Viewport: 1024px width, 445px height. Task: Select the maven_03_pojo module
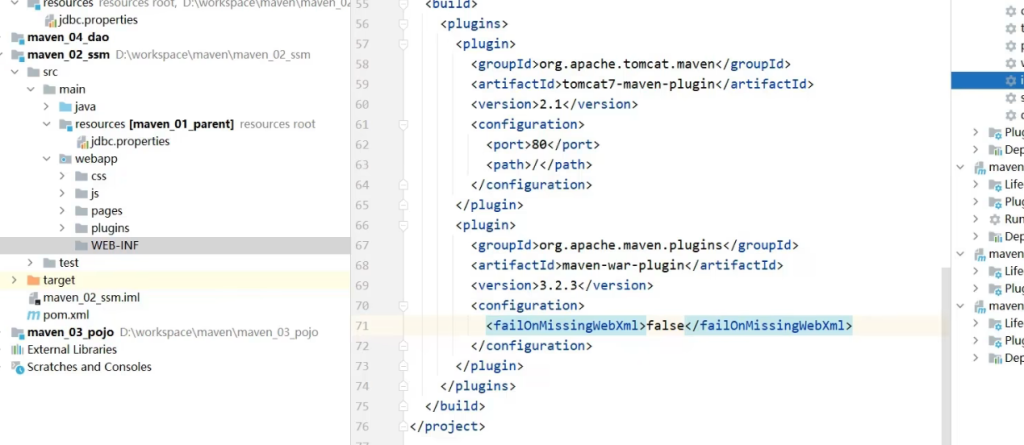[70, 332]
